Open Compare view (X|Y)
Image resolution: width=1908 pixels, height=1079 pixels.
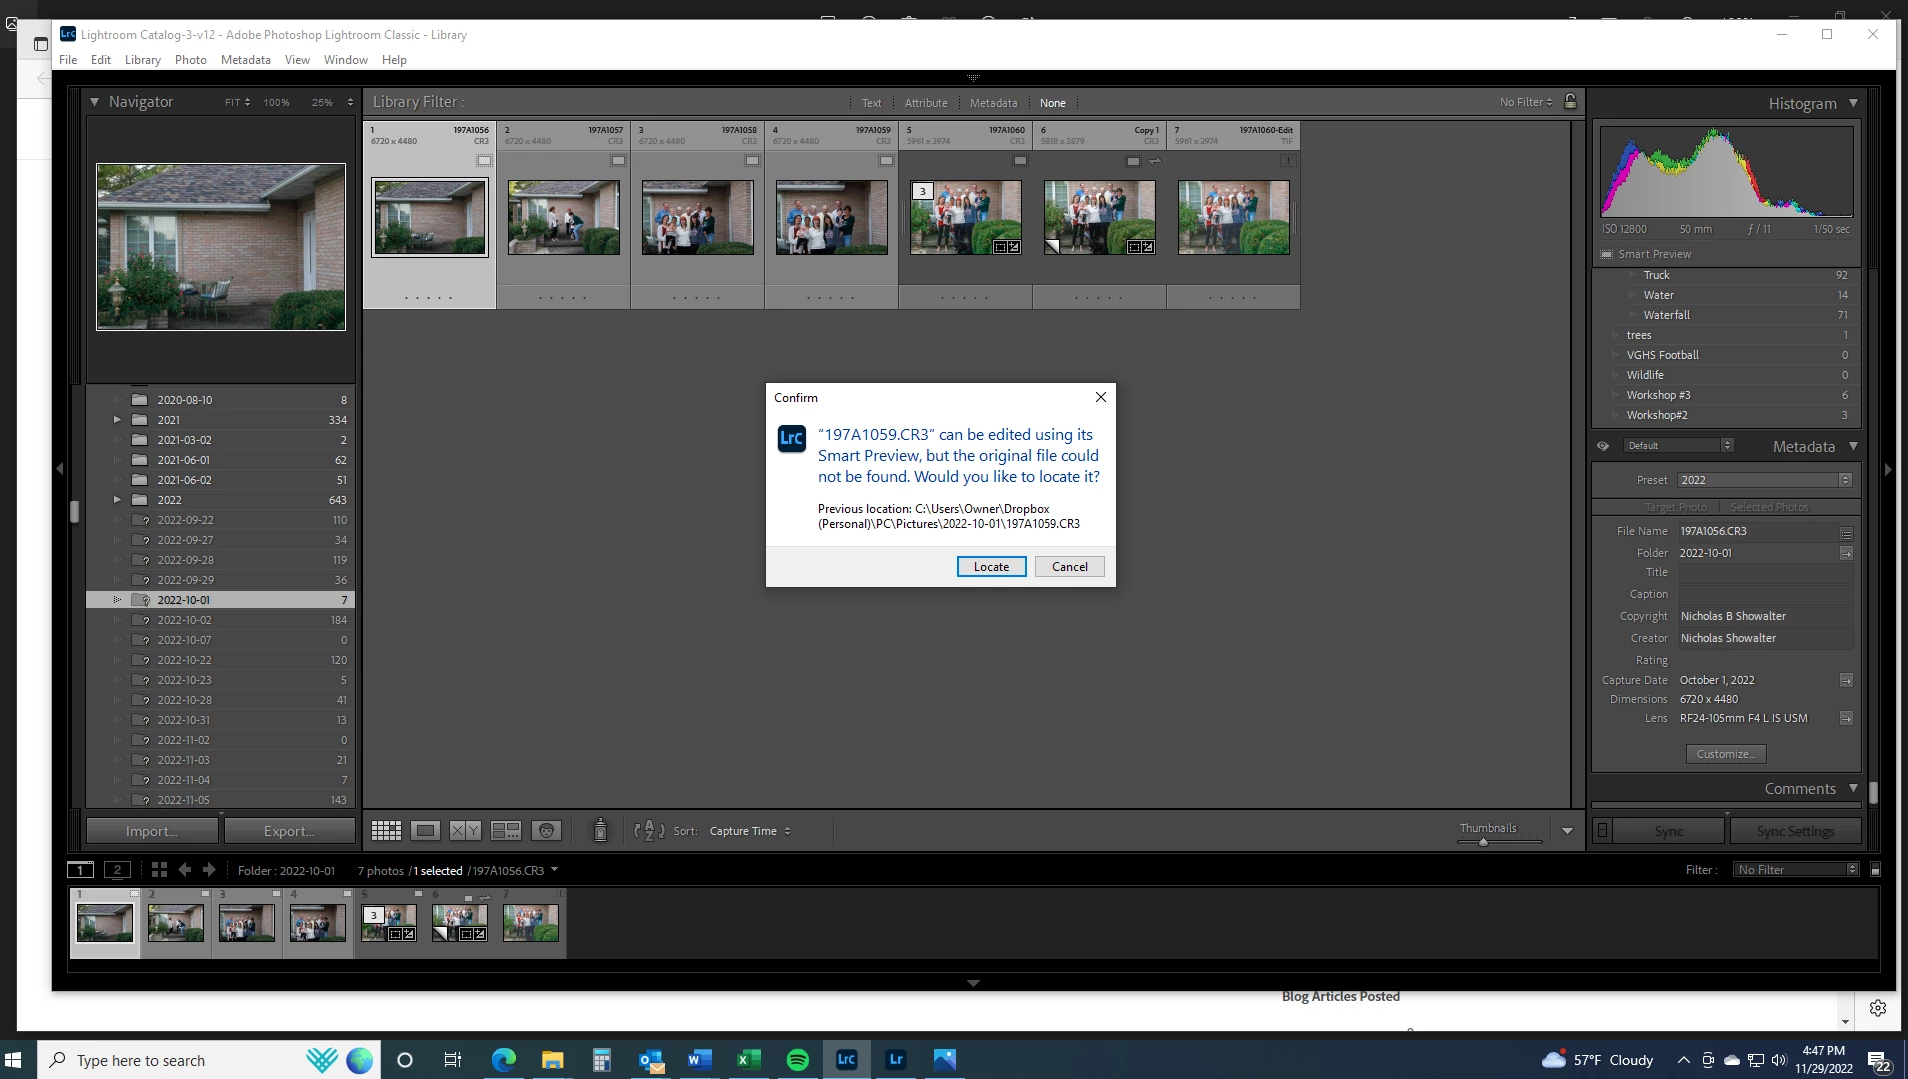(465, 831)
